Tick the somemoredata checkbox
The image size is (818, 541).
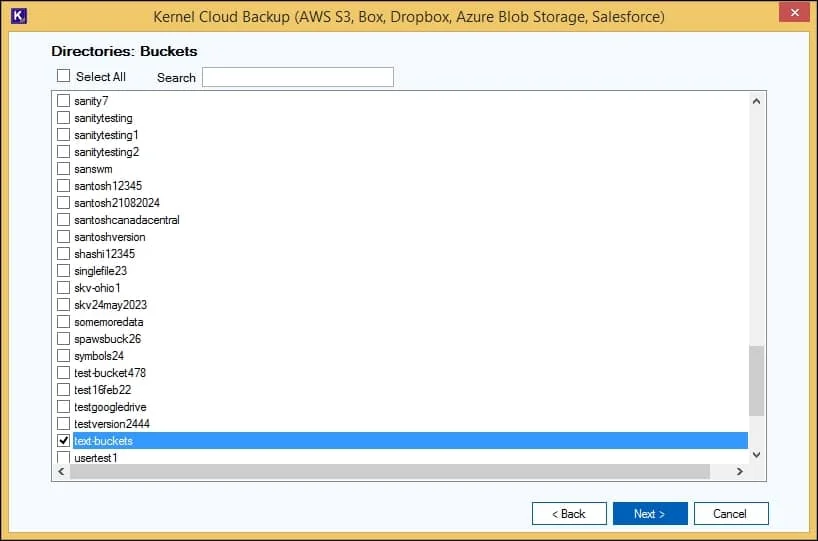coord(64,321)
